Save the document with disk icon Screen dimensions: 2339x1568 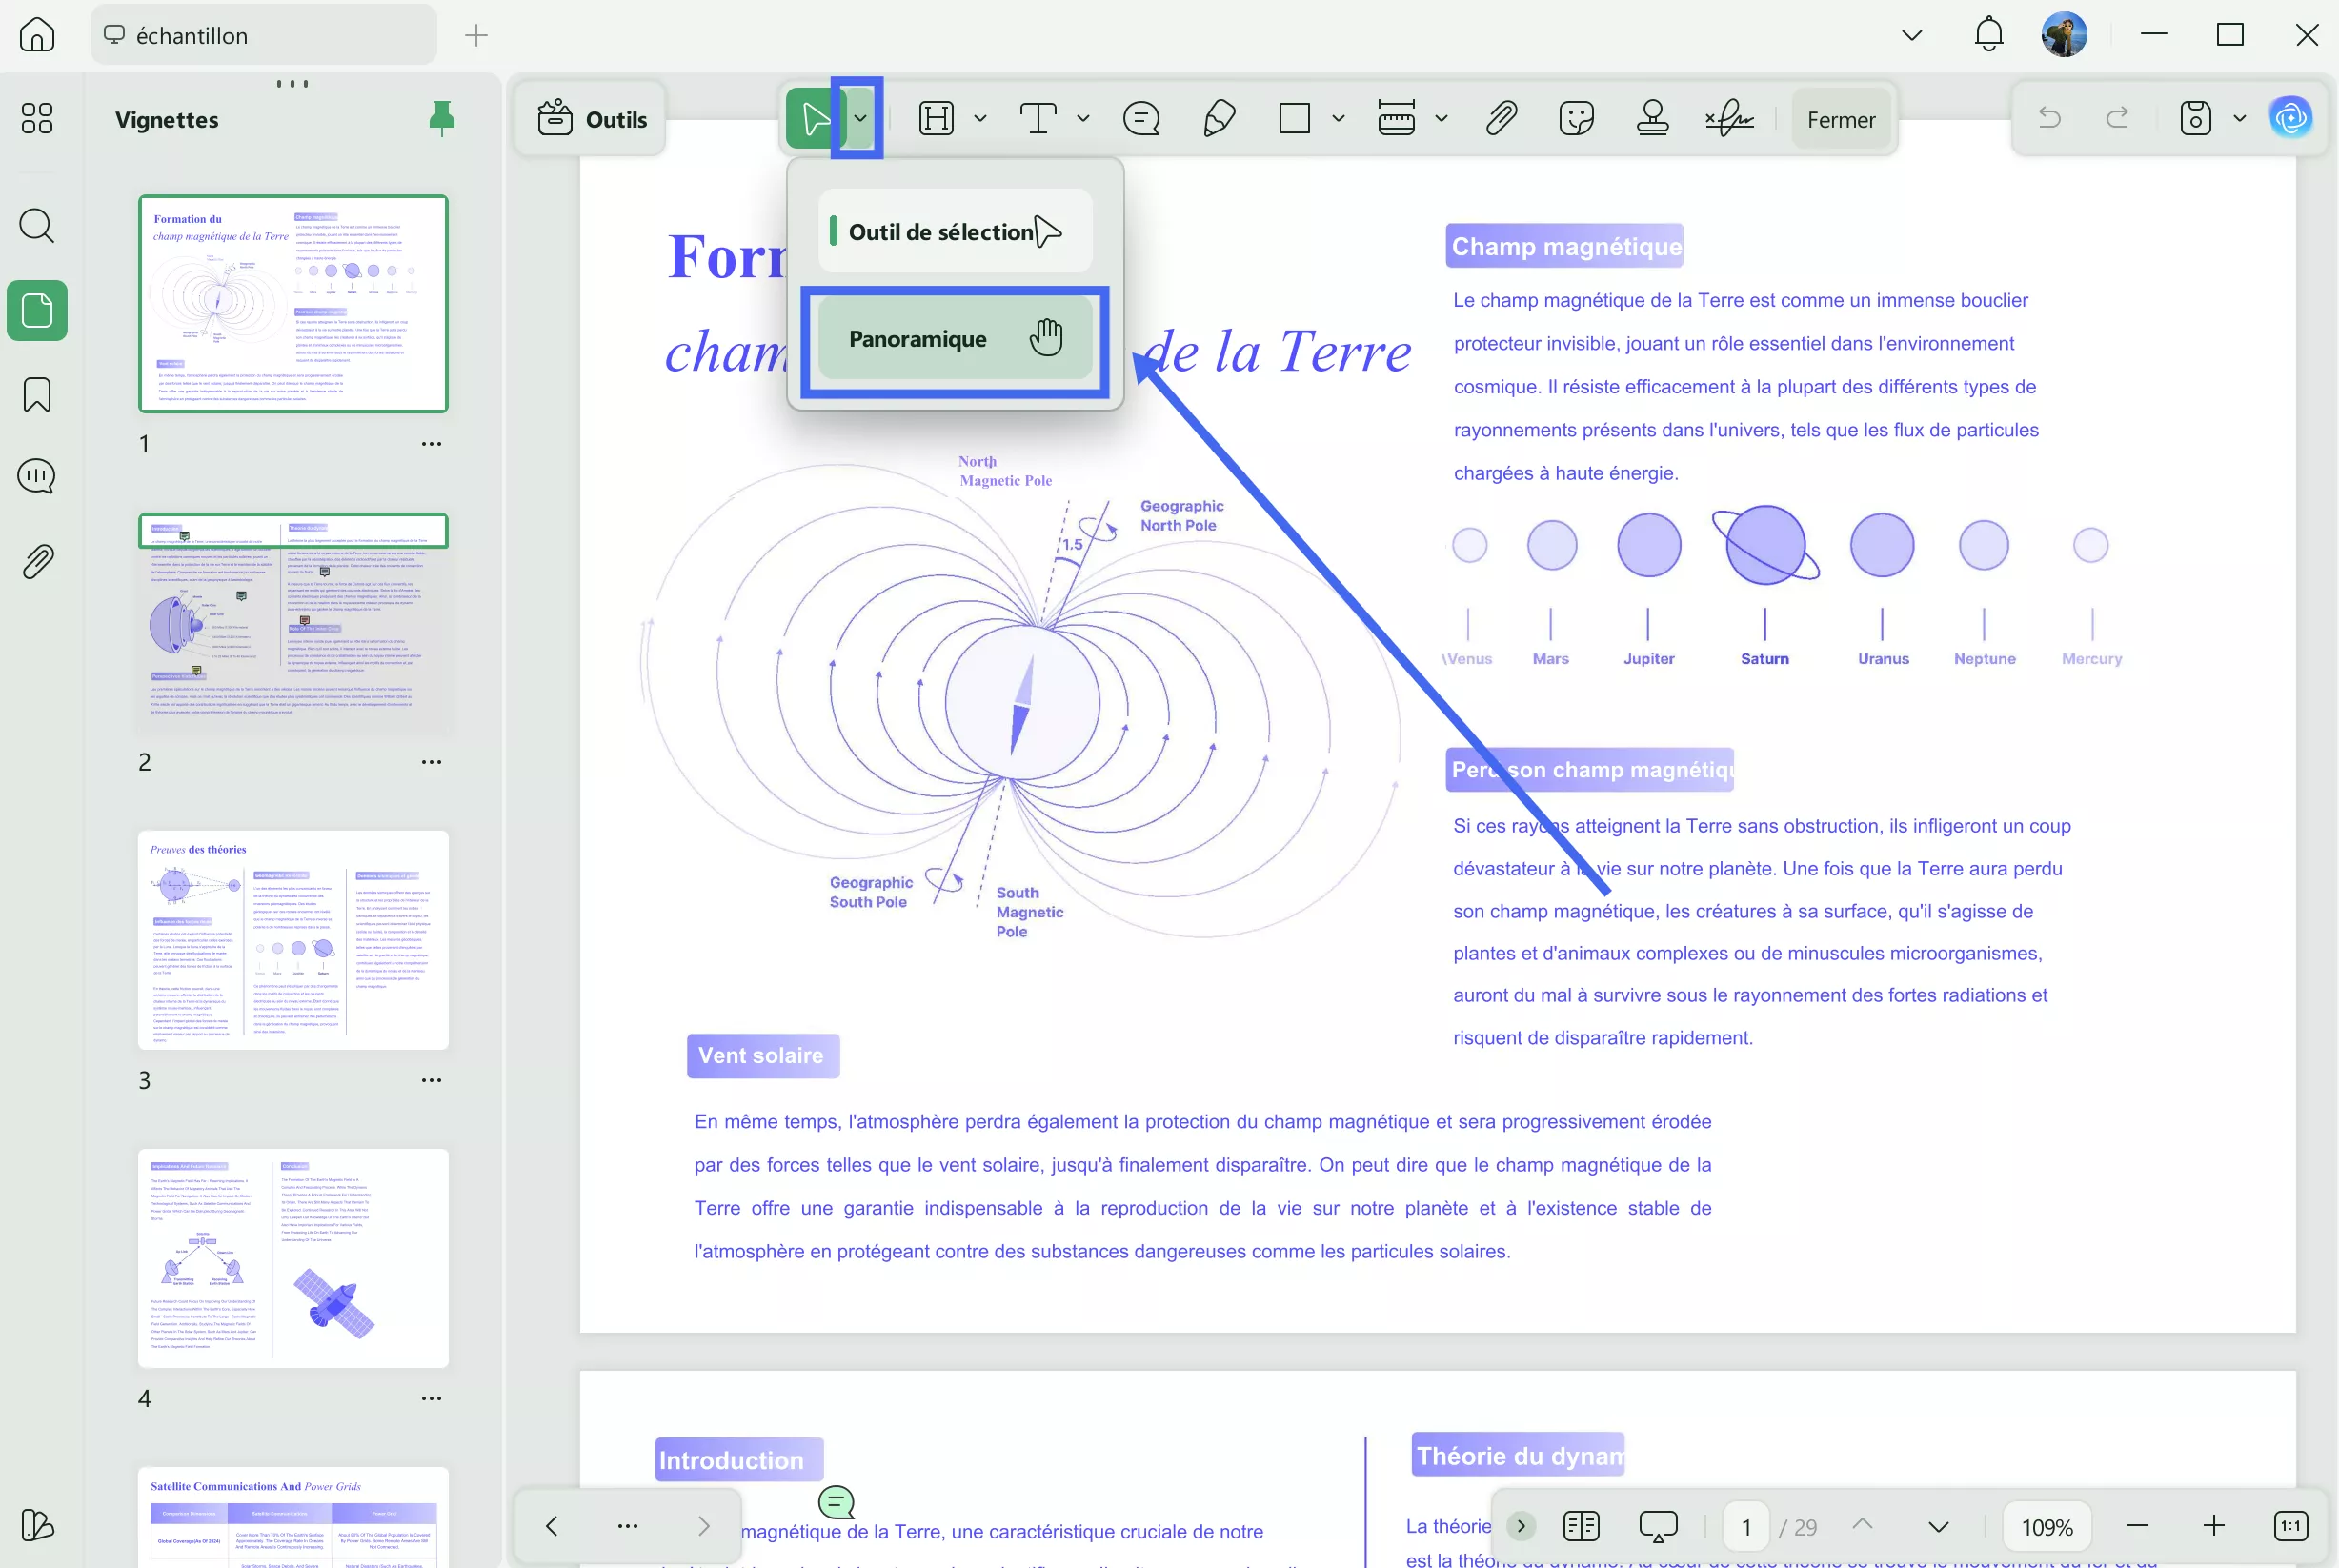pos(2195,118)
